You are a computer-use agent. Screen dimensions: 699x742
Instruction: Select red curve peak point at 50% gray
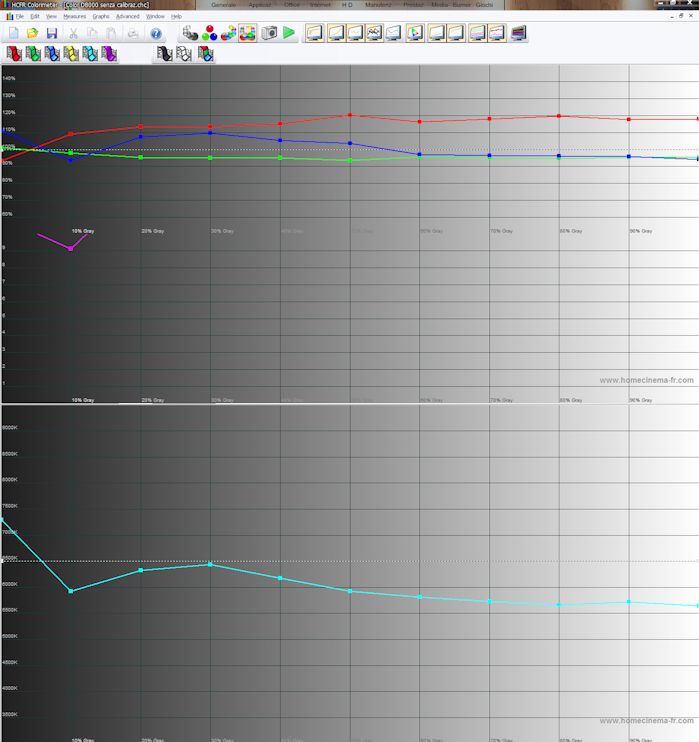tap(350, 115)
